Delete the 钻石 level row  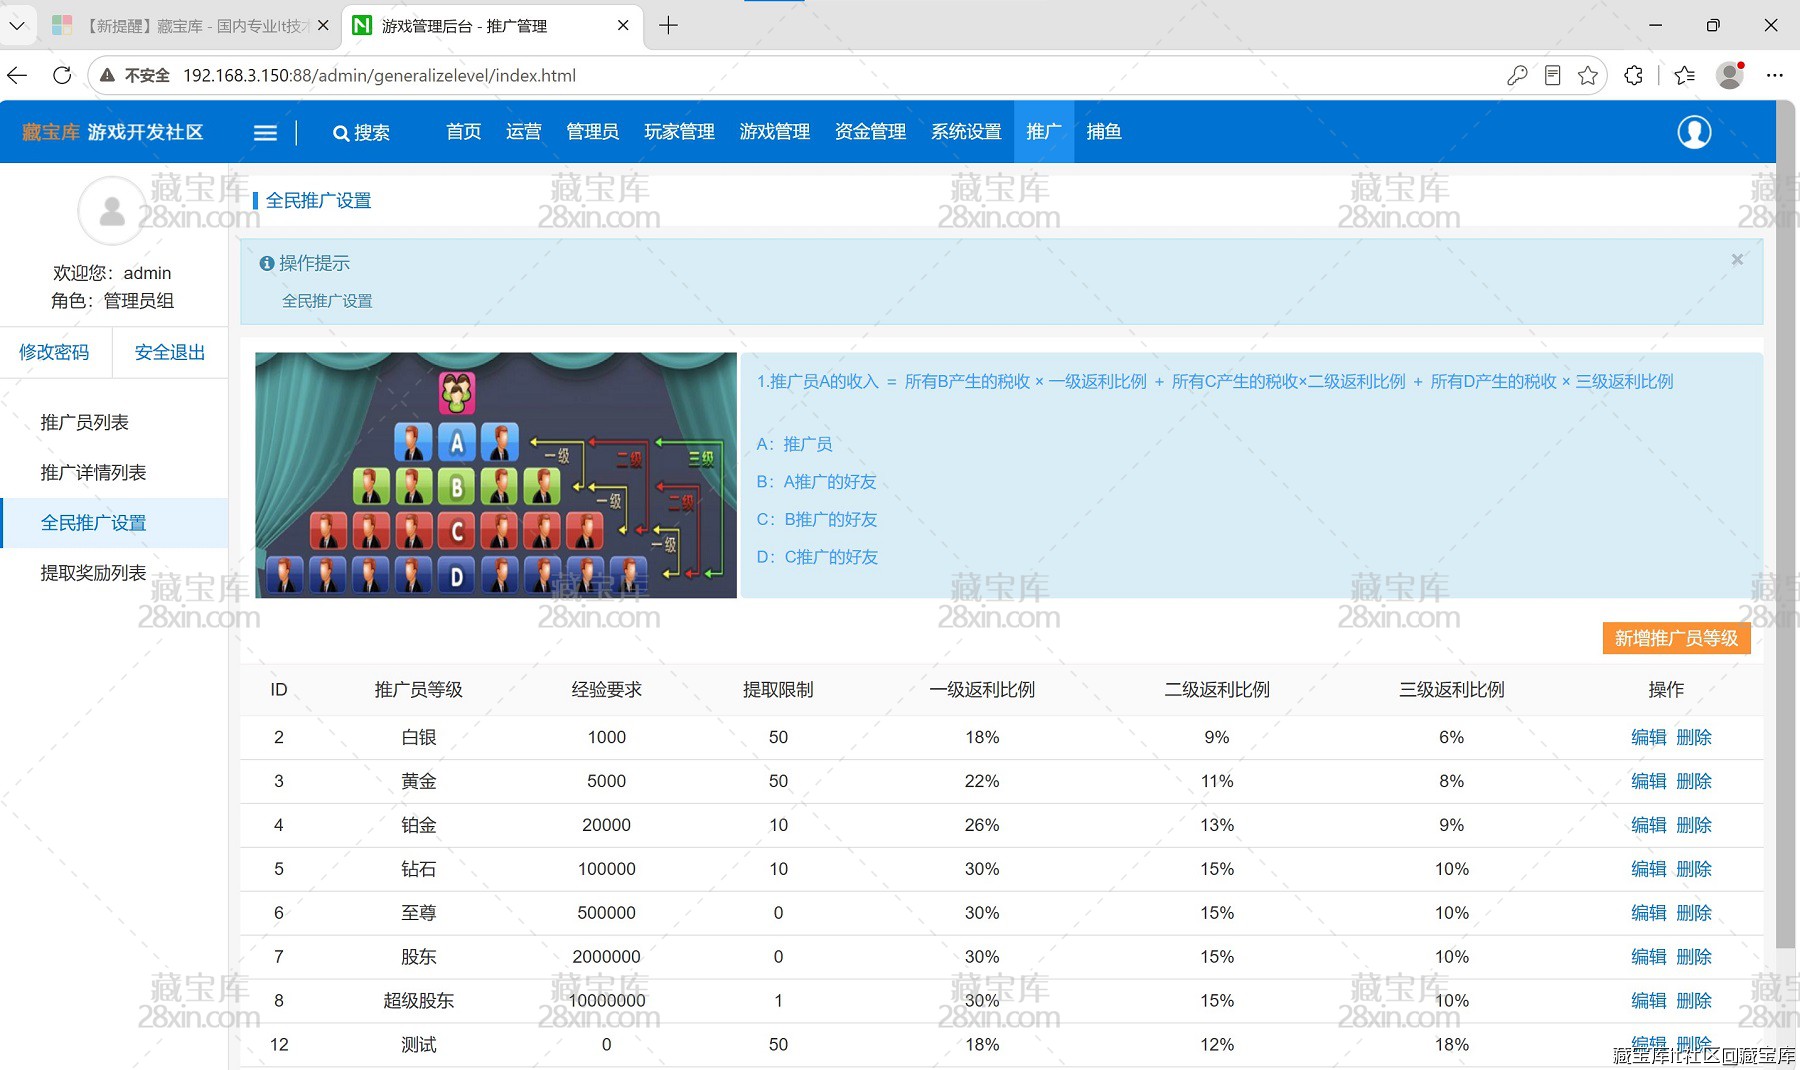tap(1694, 869)
